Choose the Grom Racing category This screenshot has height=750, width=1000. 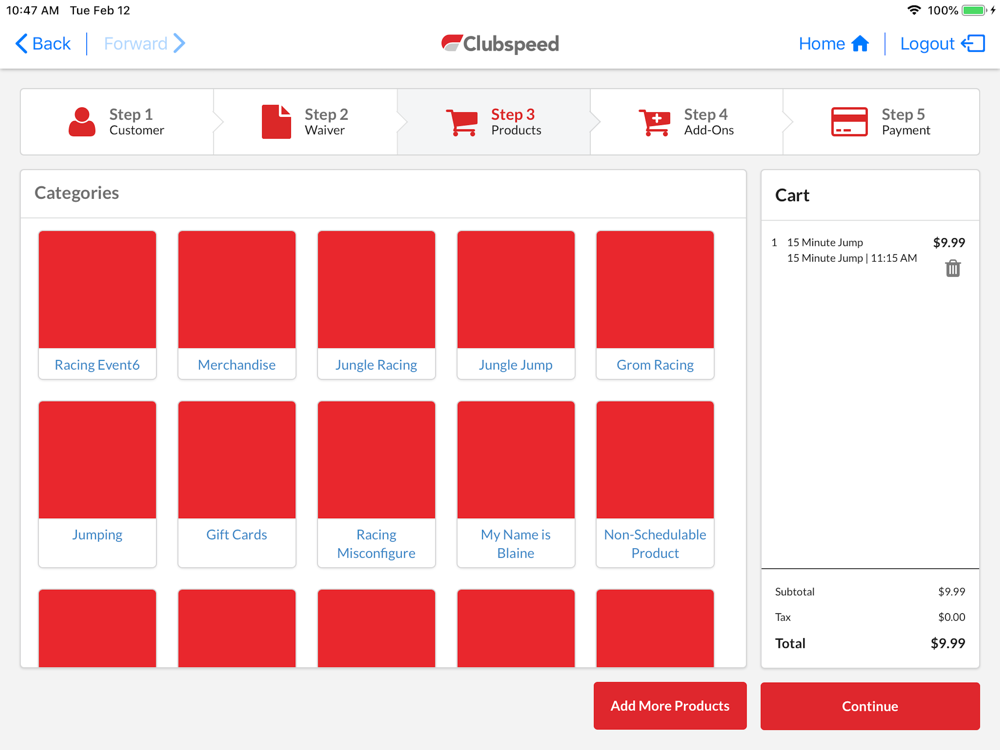click(x=655, y=305)
